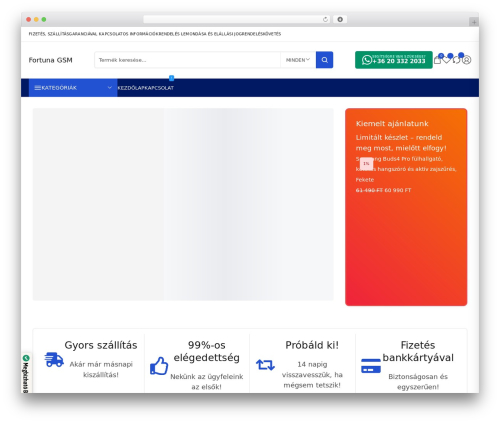Click the 99%-os elégedettség heading
500x423 pixels.
[206, 351]
